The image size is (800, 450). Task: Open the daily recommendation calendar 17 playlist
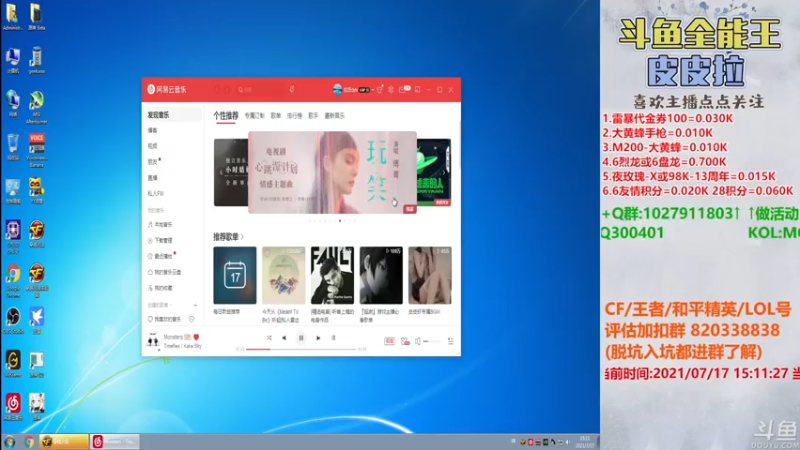click(235, 276)
